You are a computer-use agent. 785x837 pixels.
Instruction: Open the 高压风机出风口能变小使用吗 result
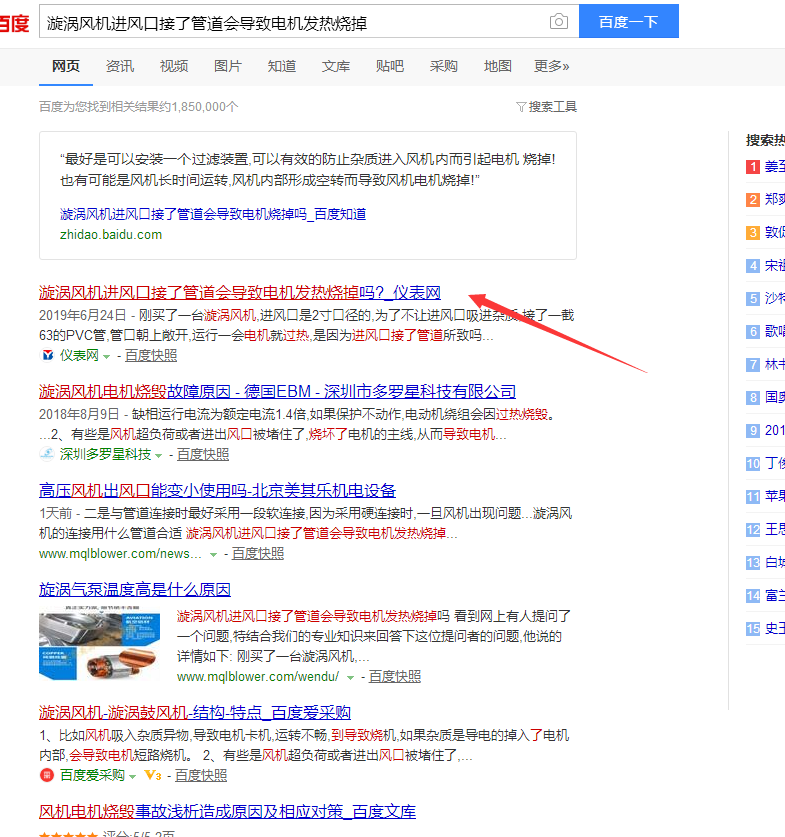click(217, 490)
